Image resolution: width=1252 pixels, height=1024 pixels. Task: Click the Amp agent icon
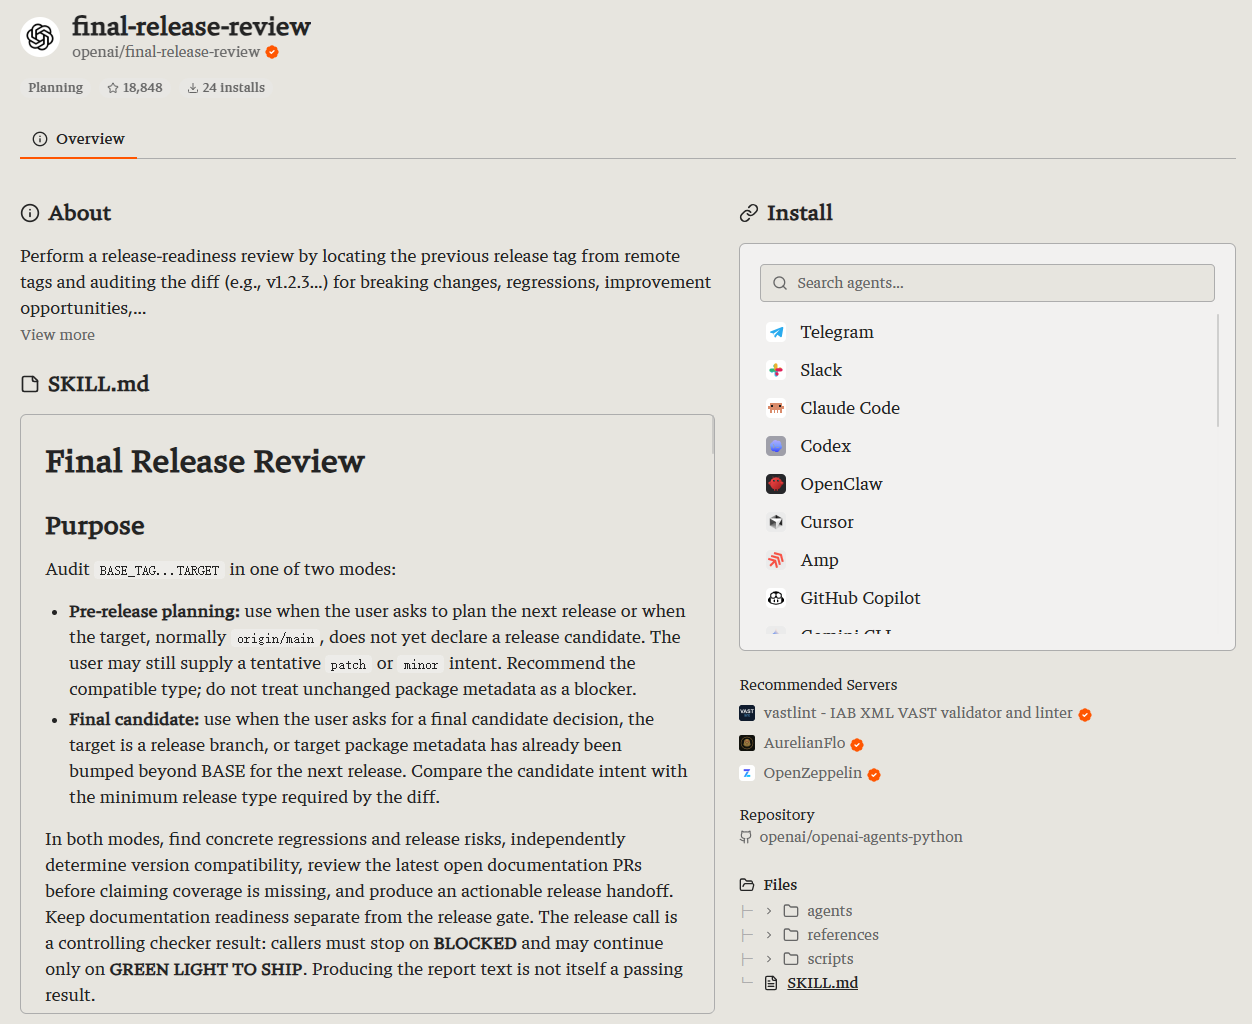[776, 560]
